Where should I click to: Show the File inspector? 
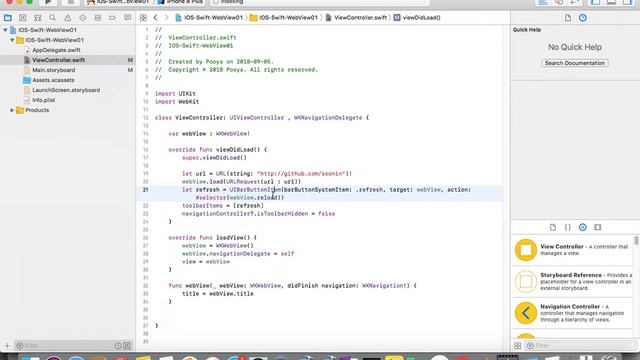coord(568,18)
